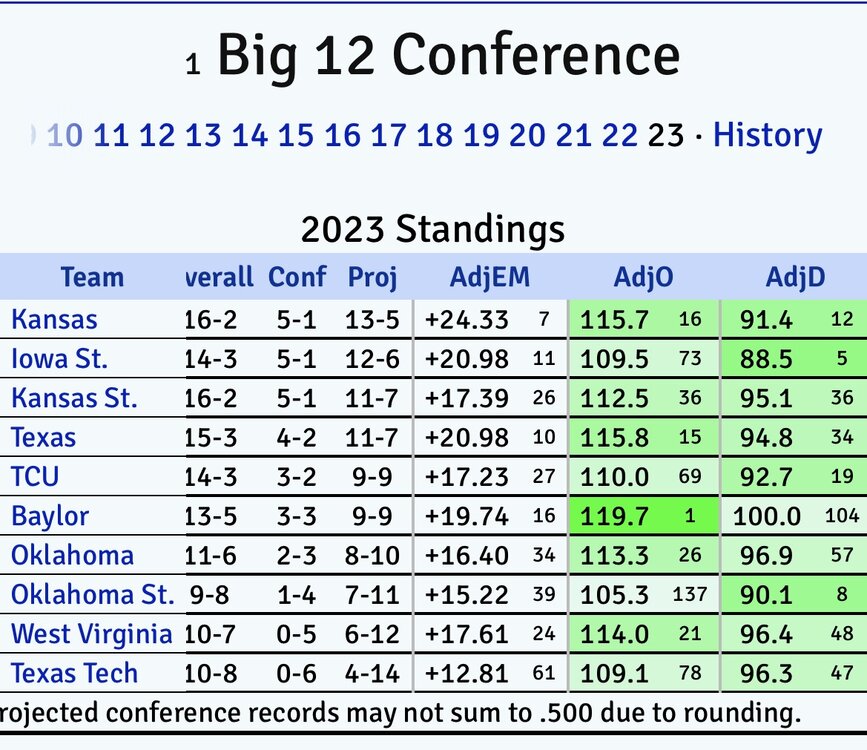Select the 13 season link
This screenshot has height=750, width=867.
203,135
